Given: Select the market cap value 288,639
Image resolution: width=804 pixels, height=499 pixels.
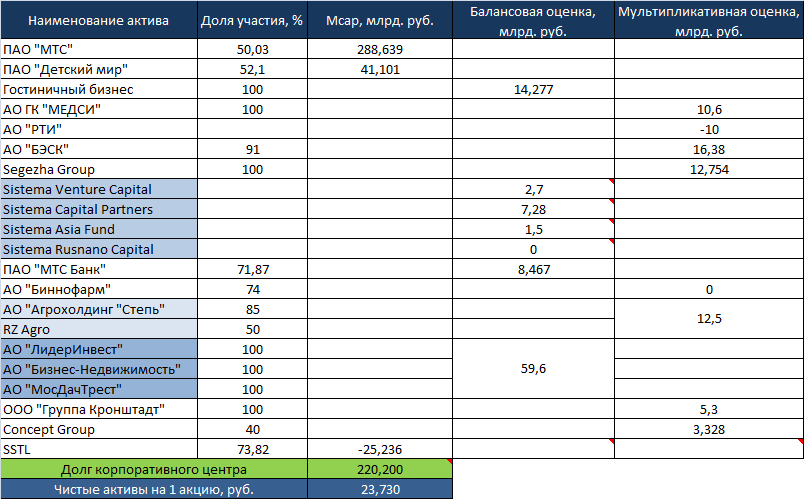Looking at the screenshot, I should 379,49.
